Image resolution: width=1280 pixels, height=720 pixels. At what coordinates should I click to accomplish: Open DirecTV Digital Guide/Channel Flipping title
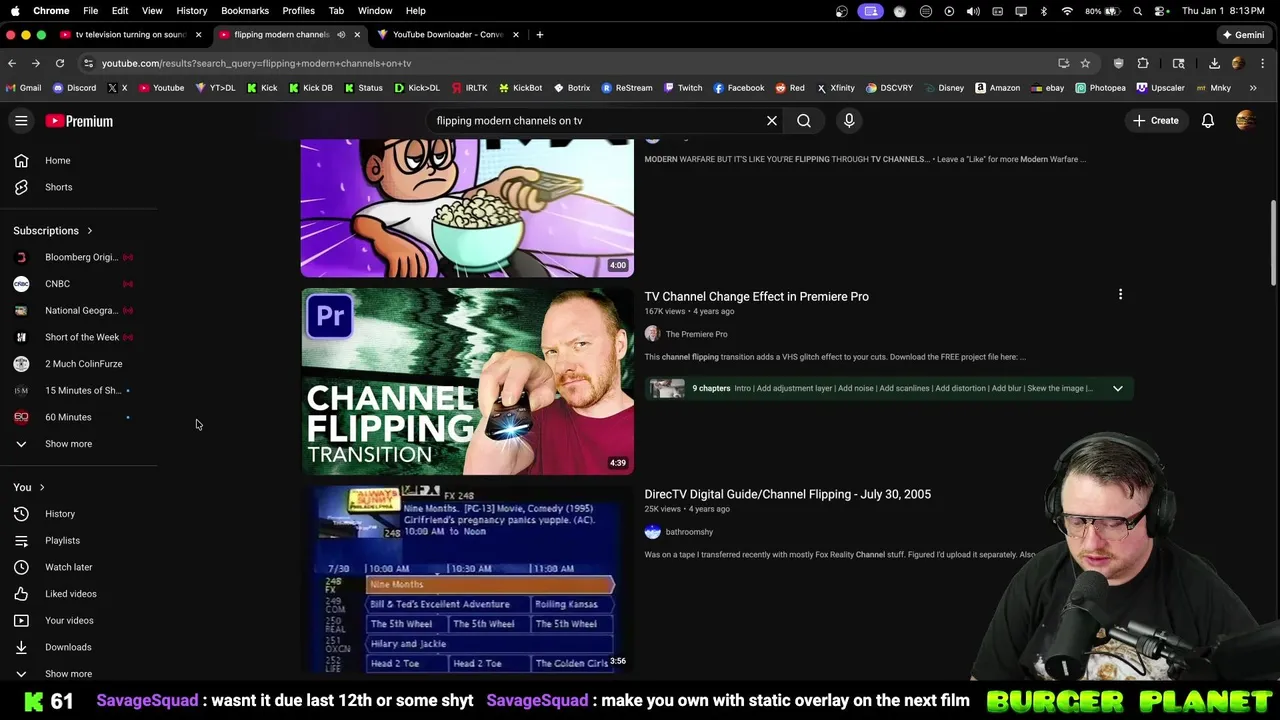[x=787, y=494]
